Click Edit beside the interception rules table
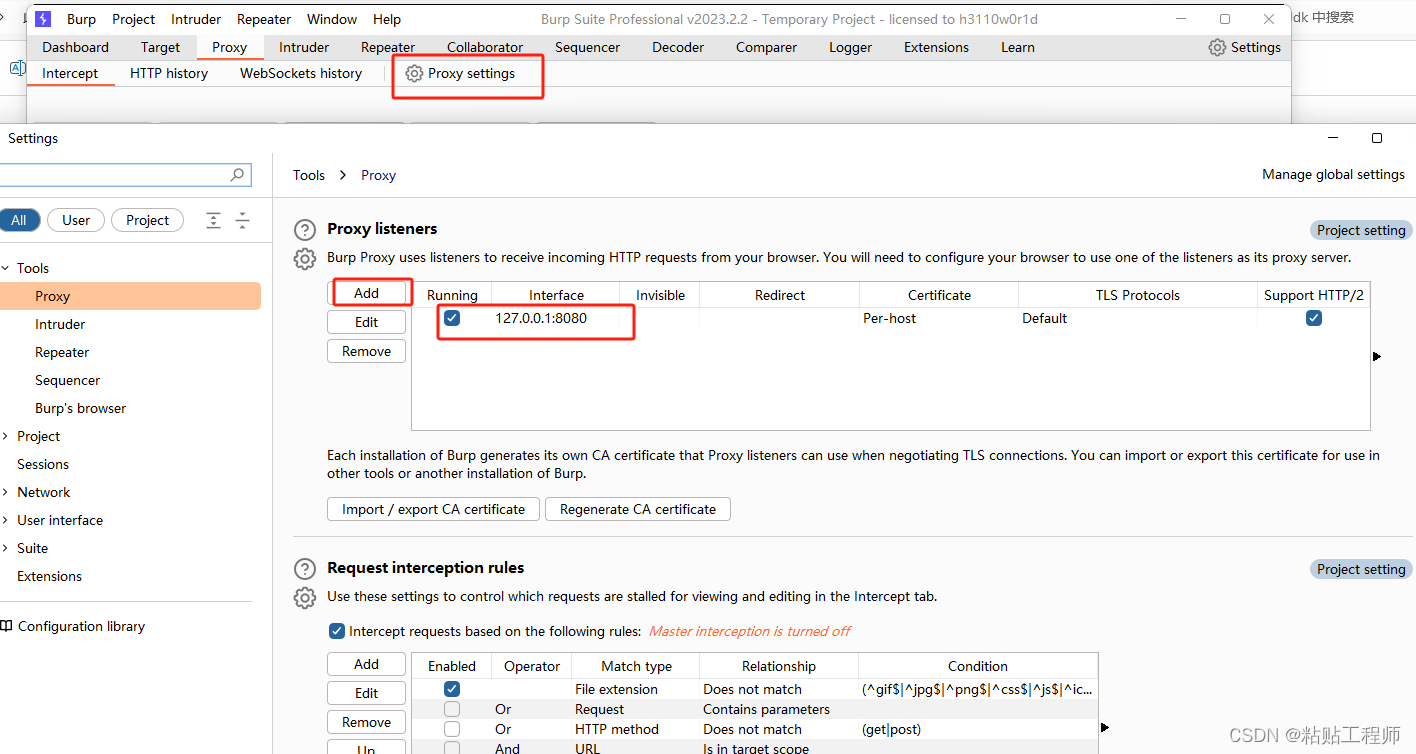1416x754 pixels. (x=367, y=693)
